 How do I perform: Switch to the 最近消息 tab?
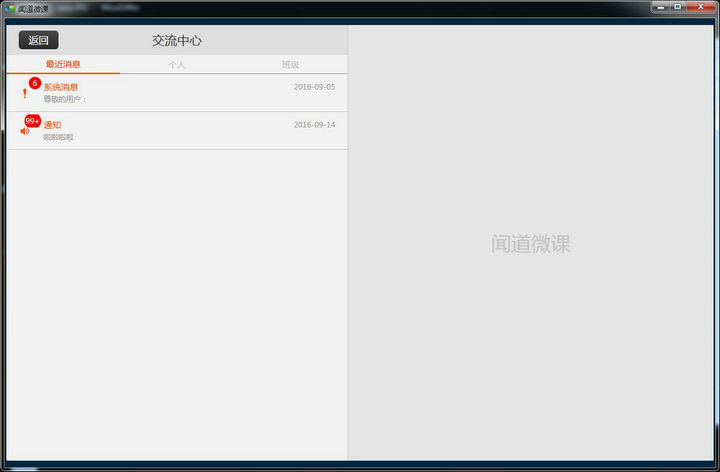[x=63, y=65]
